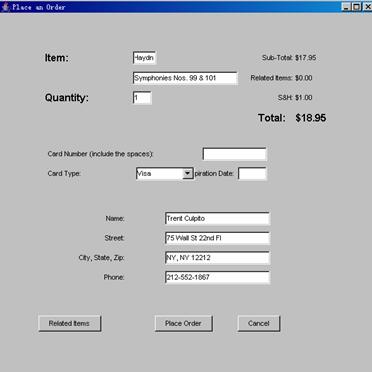372x372 pixels.
Task: Open the Card Type Visa dropdown
Action: point(165,173)
